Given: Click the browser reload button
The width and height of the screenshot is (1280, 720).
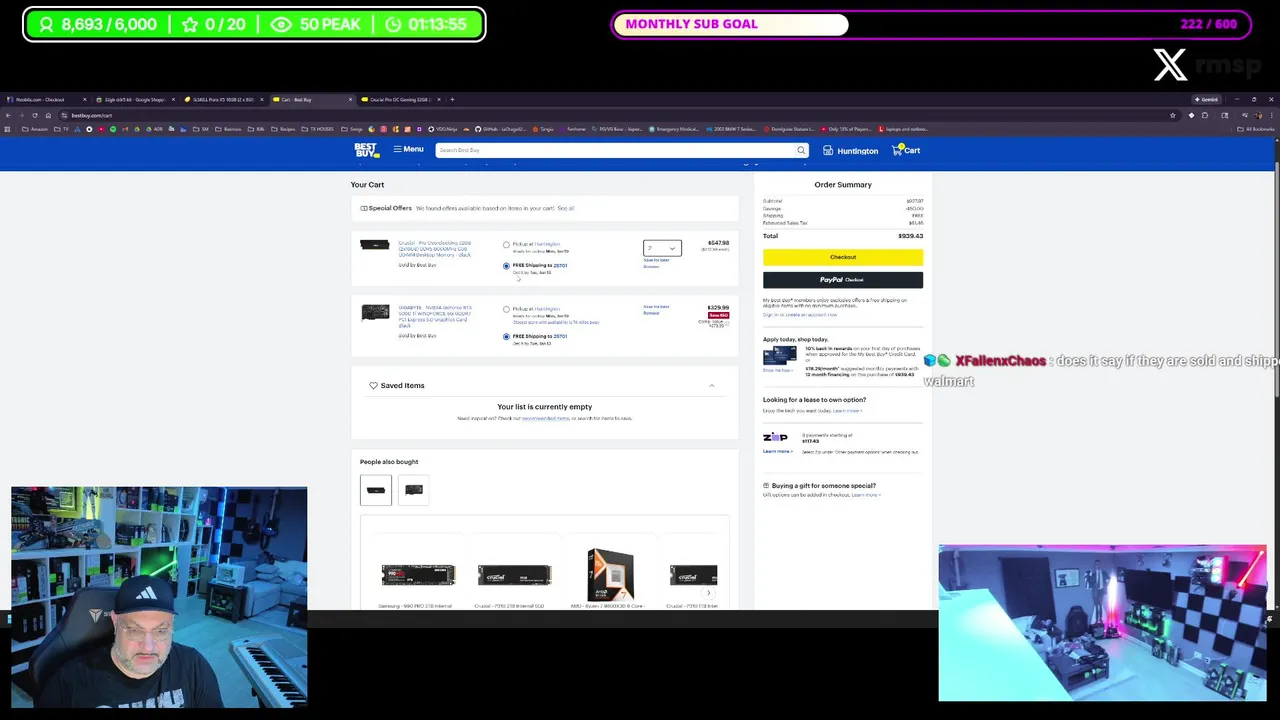Looking at the screenshot, I should click(x=35, y=115).
